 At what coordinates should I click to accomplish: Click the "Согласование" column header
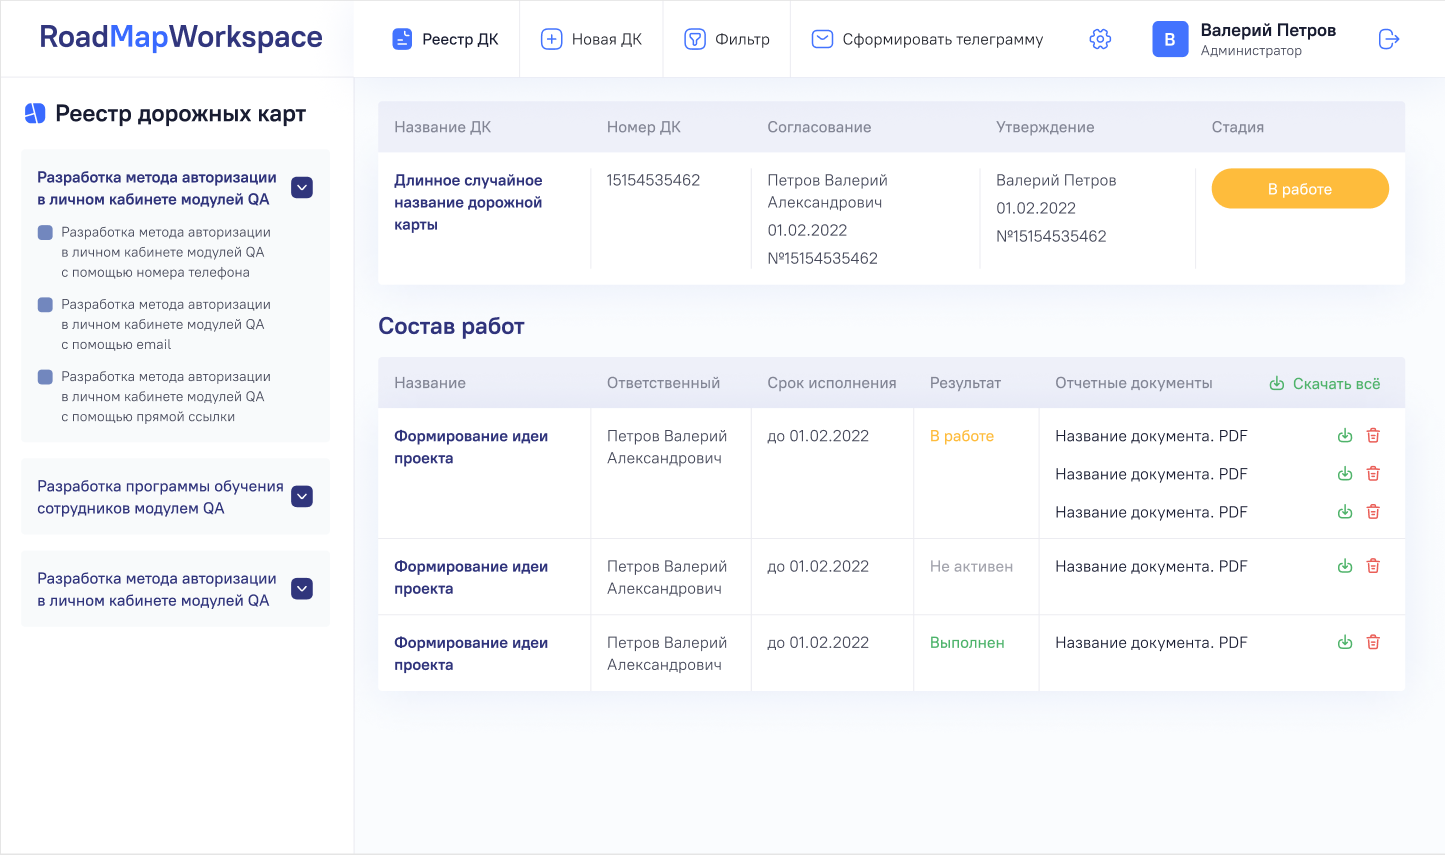[x=819, y=127]
